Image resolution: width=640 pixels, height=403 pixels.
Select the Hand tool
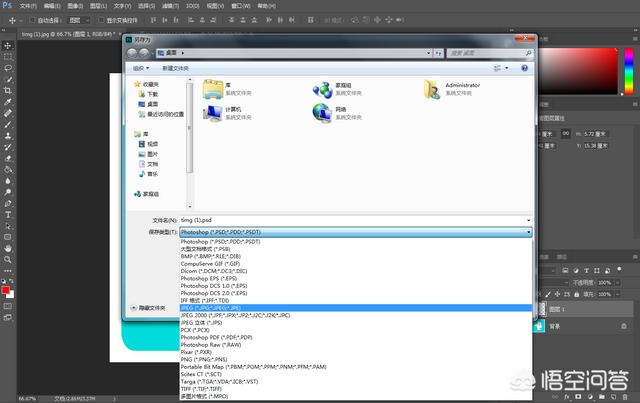point(8,248)
